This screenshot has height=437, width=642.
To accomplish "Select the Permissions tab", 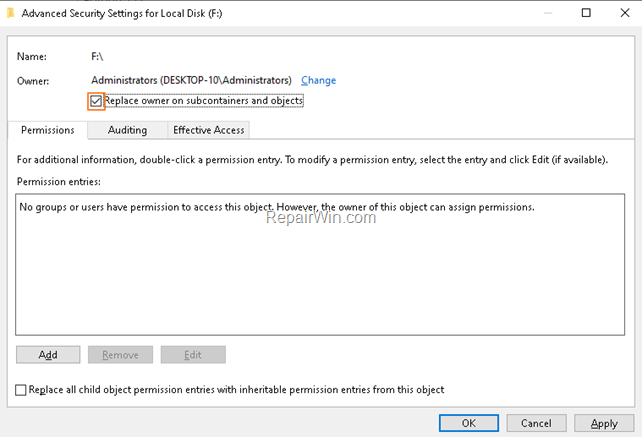I will pyautogui.click(x=47, y=130).
